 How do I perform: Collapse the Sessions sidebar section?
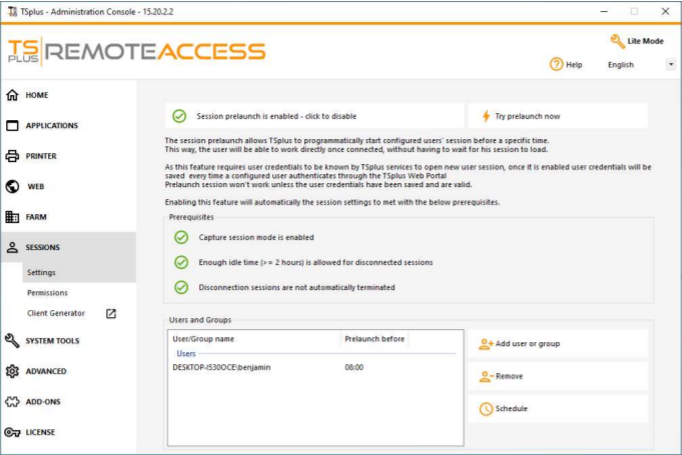pos(43,247)
